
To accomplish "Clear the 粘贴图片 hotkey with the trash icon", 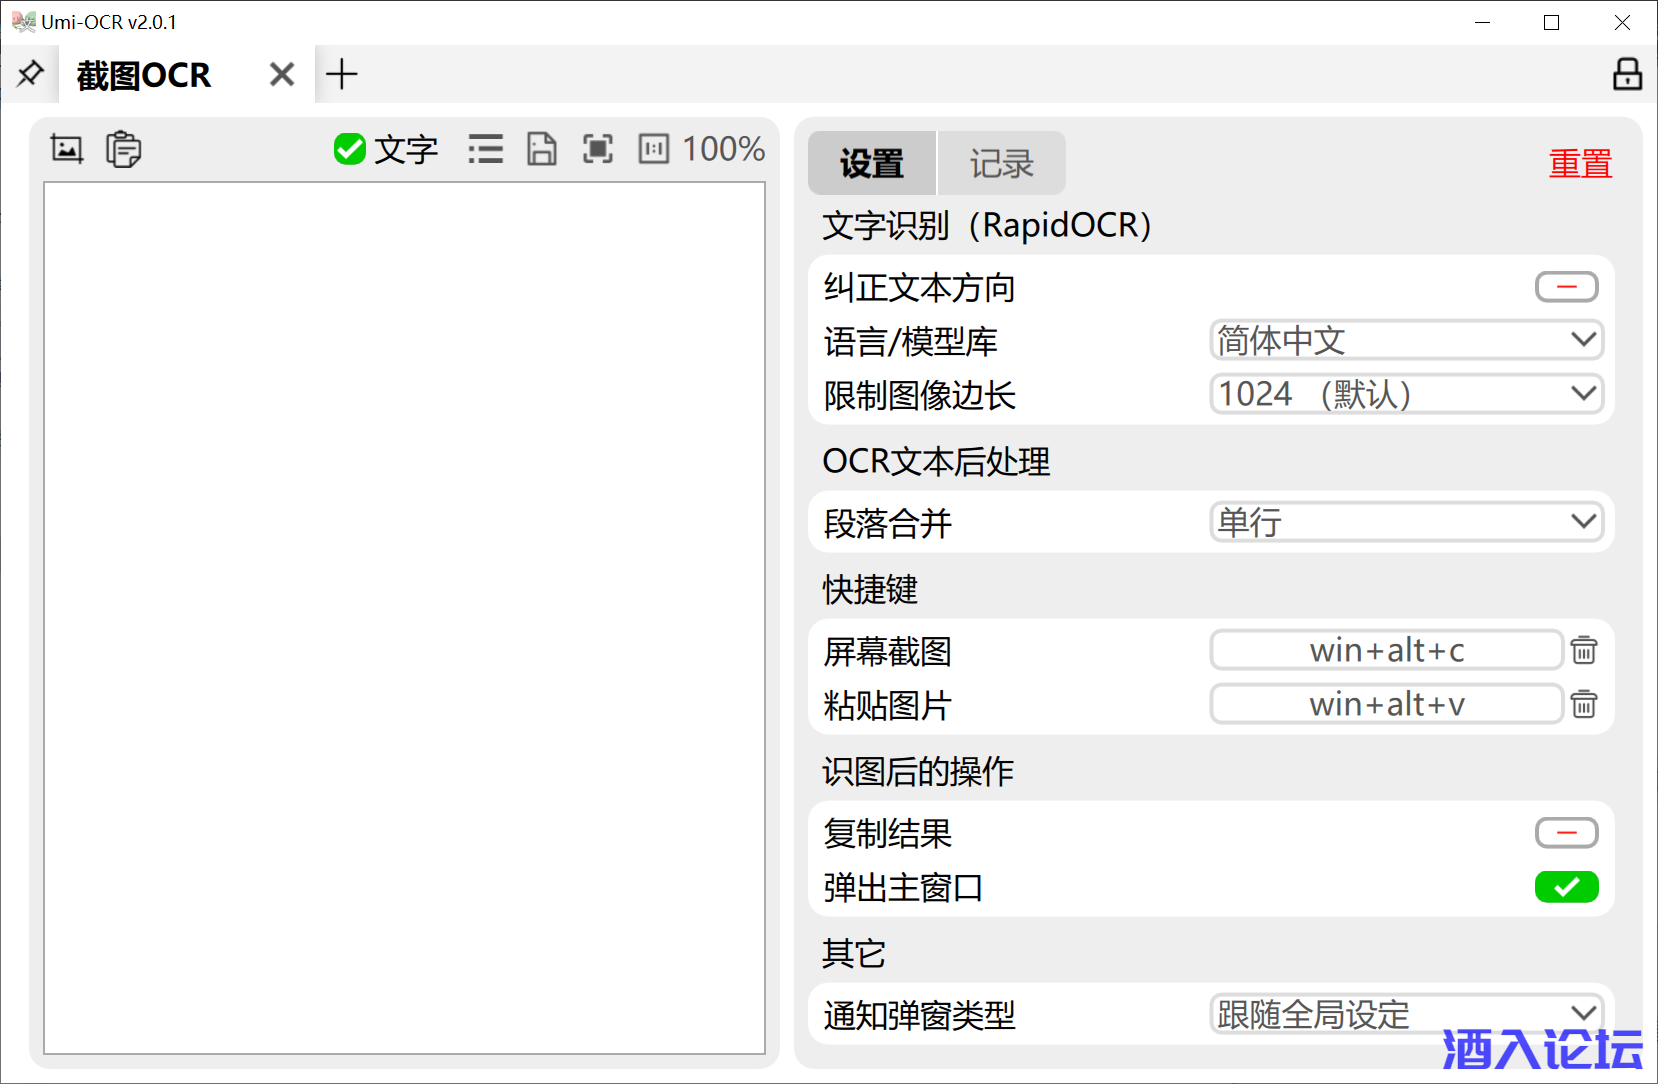I will pos(1584,704).
